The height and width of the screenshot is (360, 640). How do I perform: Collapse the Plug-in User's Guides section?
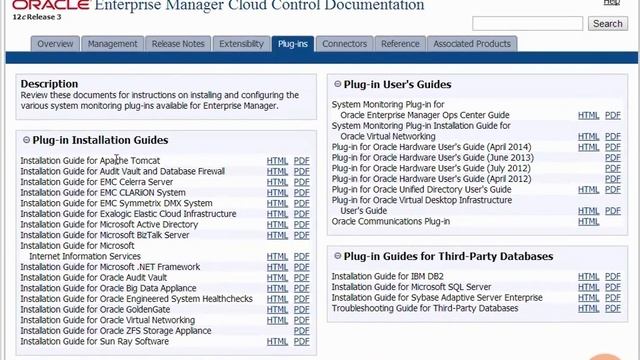(x=338, y=84)
